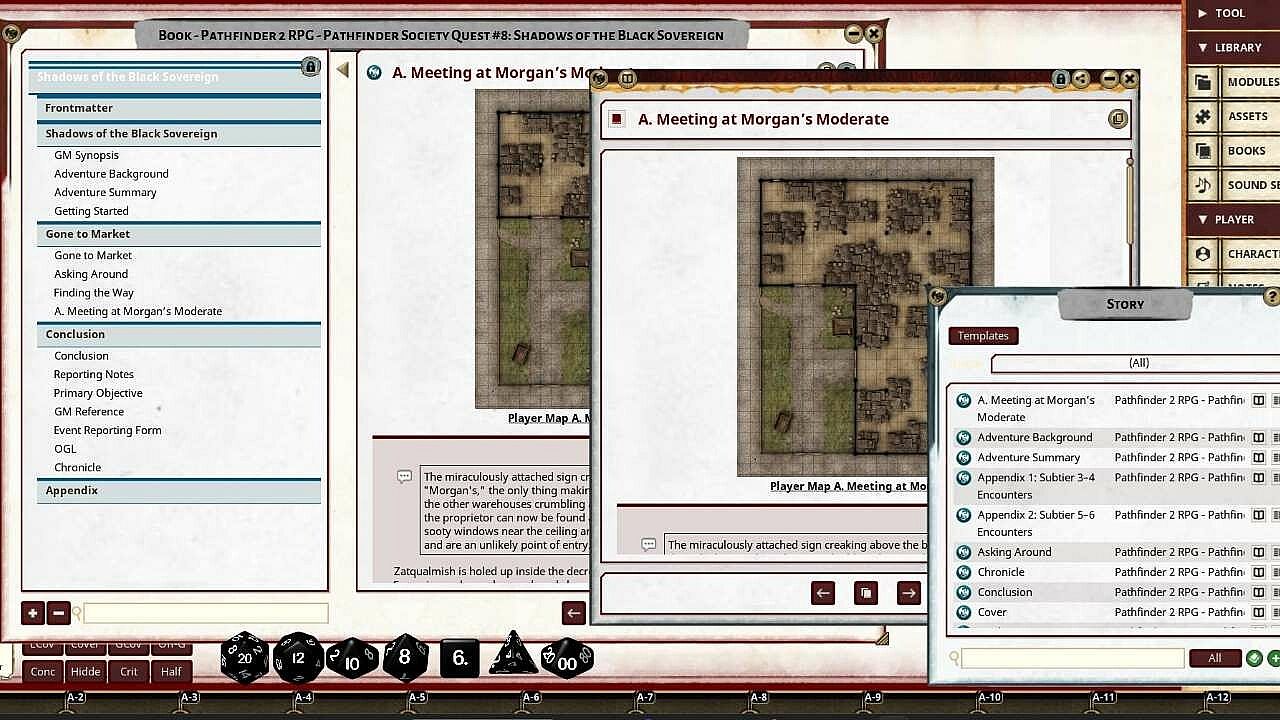
Task: Collapse the LIBRARY sidebar section
Action: [1232, 47]
